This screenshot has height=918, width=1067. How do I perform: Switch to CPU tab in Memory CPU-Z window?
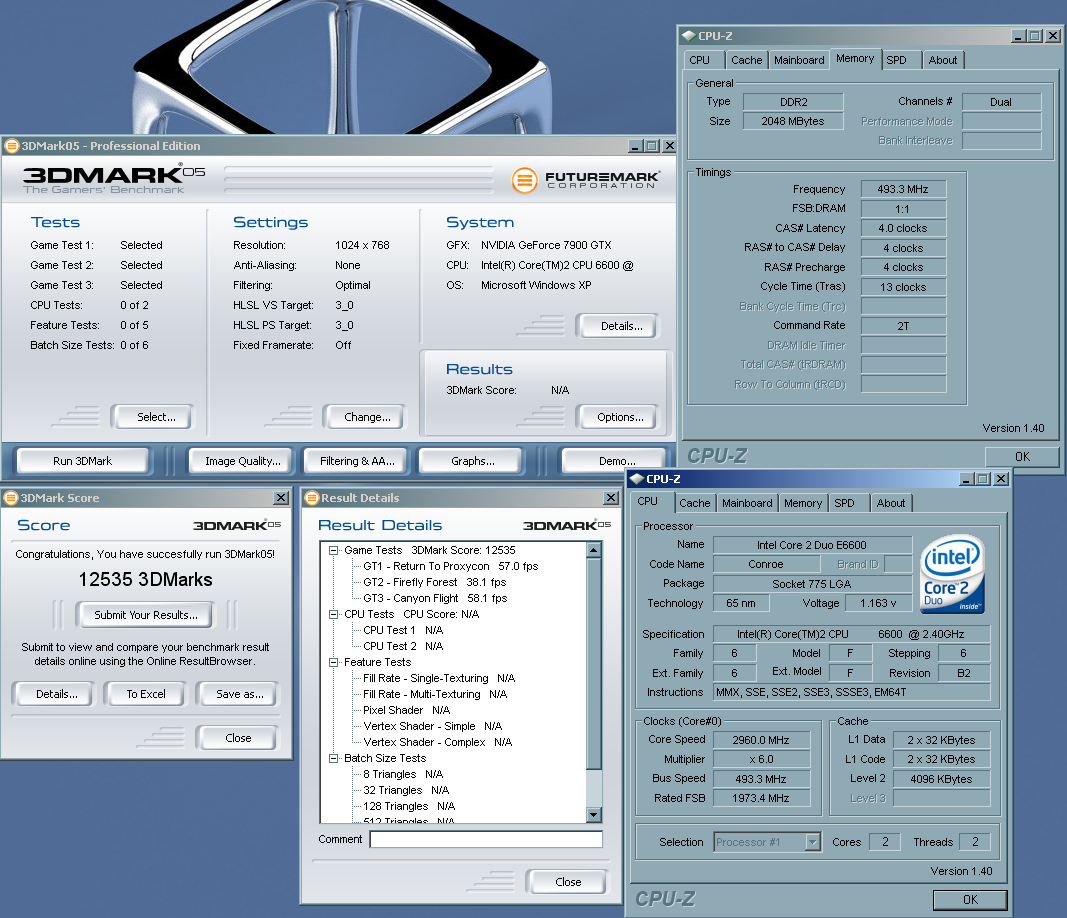coord(700,60)
